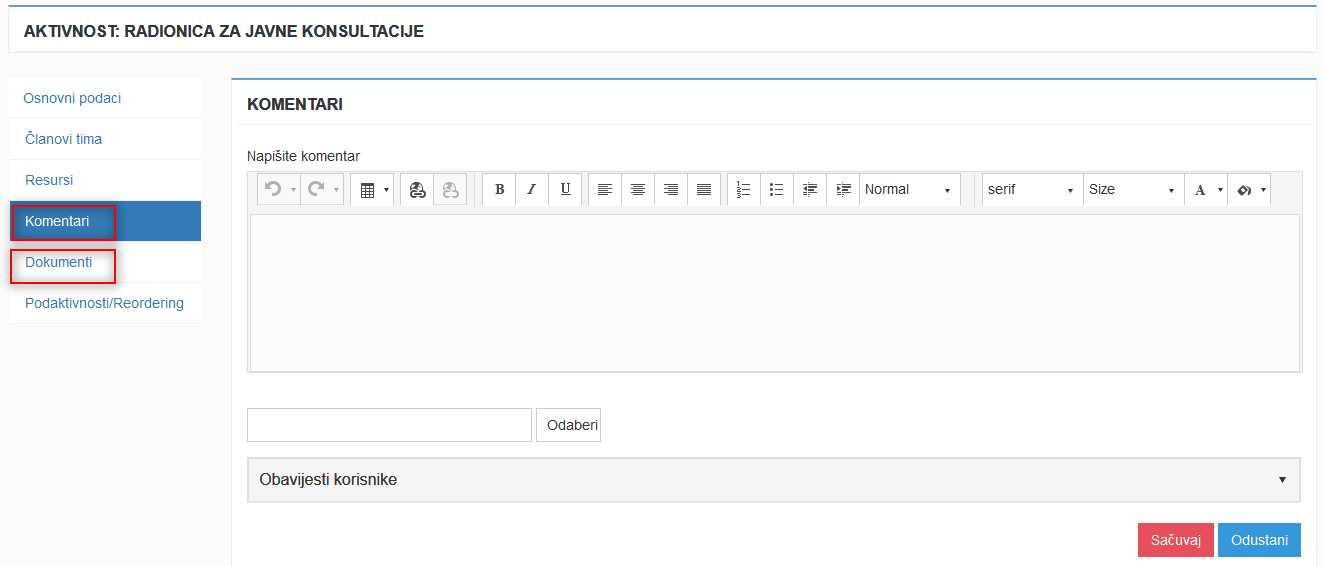
Task: Justify the comment text
Action: 704,189
